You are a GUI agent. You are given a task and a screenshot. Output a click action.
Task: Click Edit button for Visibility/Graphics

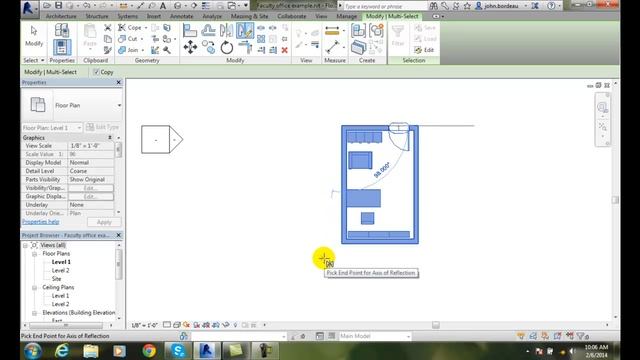point(91,188)
